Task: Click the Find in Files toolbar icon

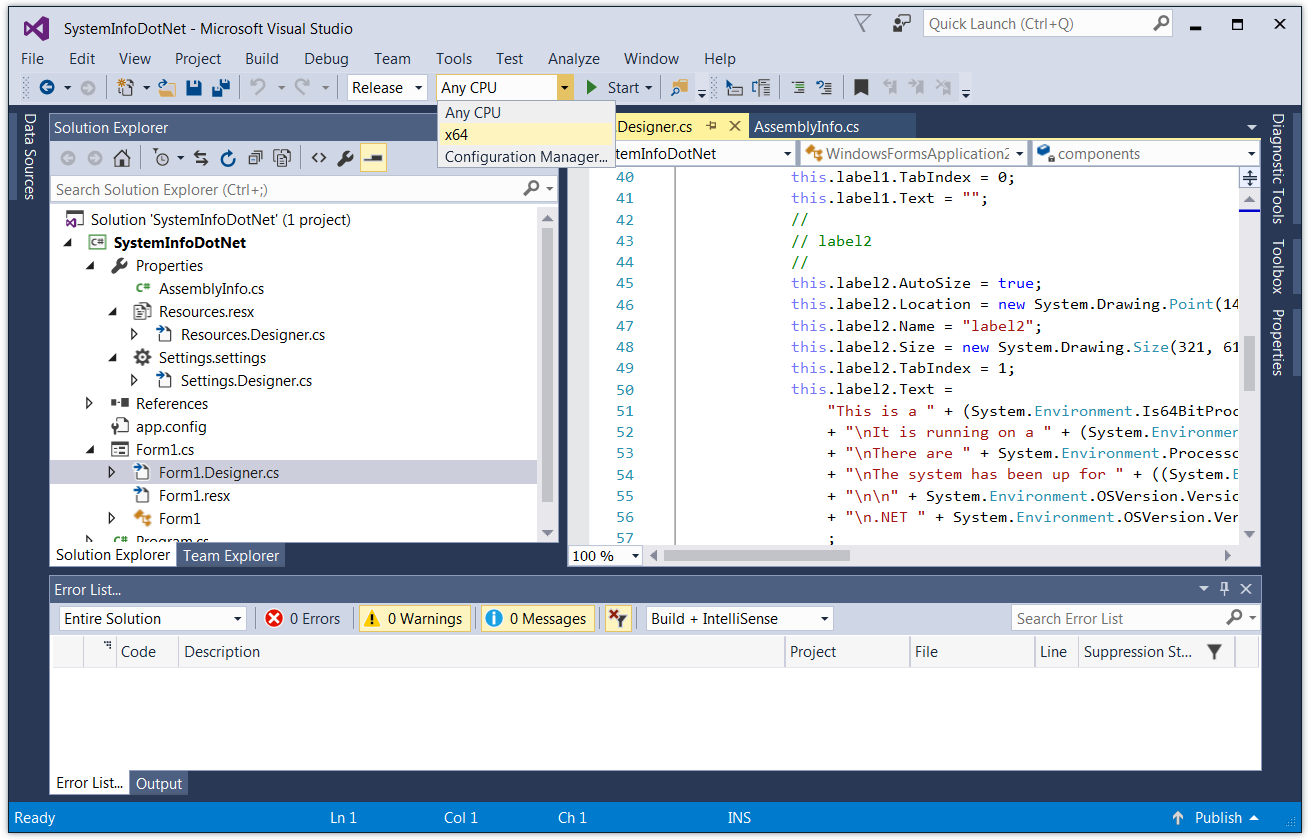Action: click(679, 88)
